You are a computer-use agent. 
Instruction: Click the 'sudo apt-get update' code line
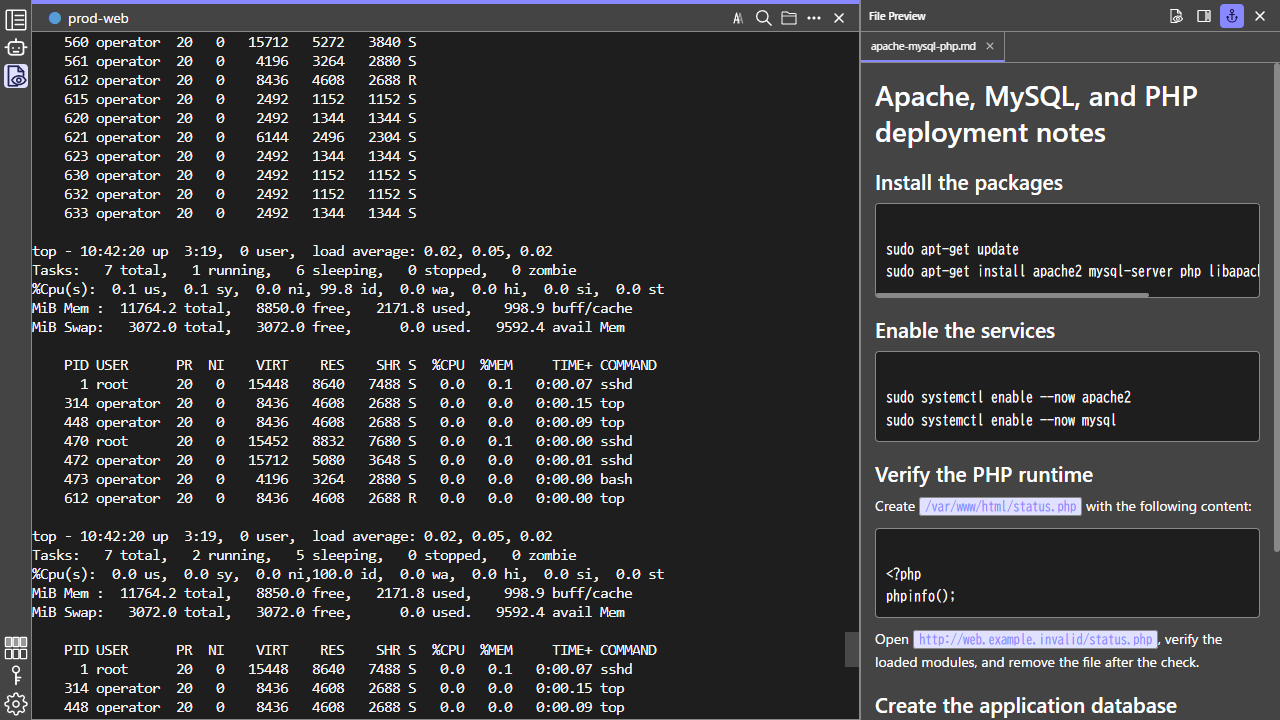pyautogui.click(x=952, y=249)
